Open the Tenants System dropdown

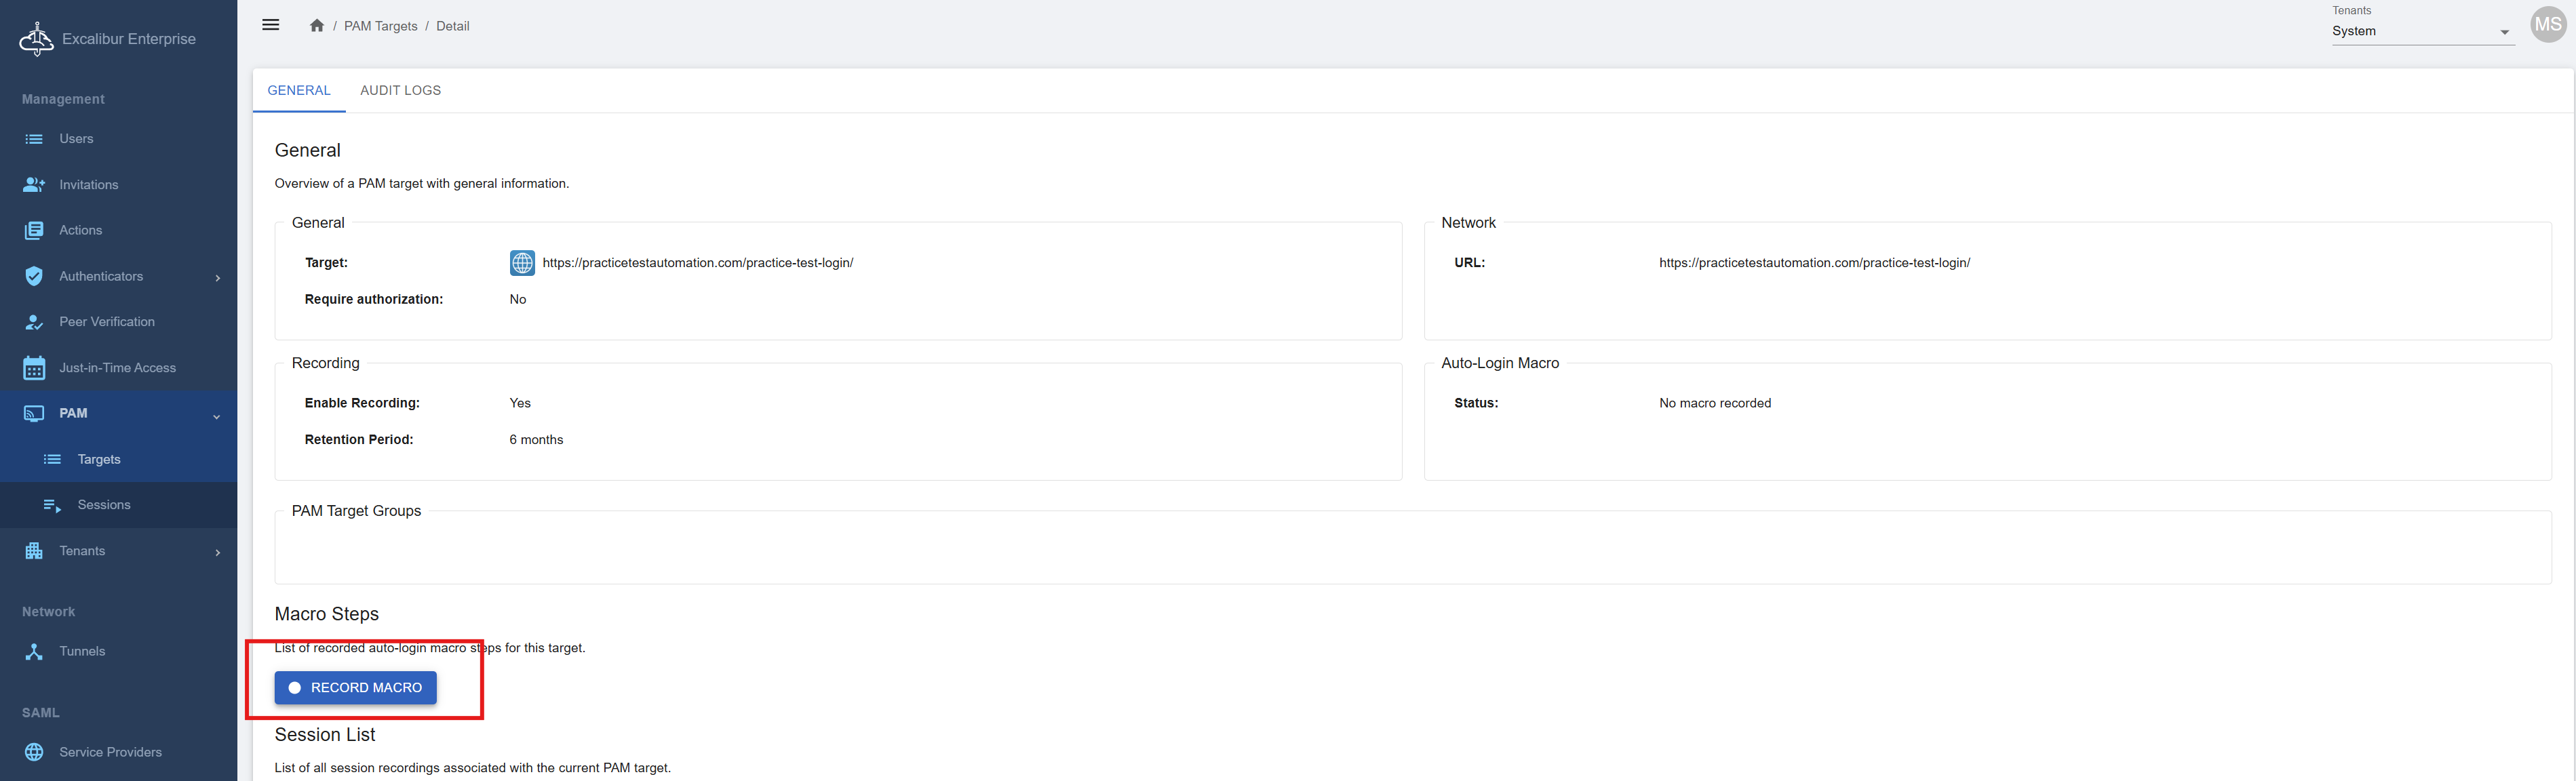(2420, 31)
